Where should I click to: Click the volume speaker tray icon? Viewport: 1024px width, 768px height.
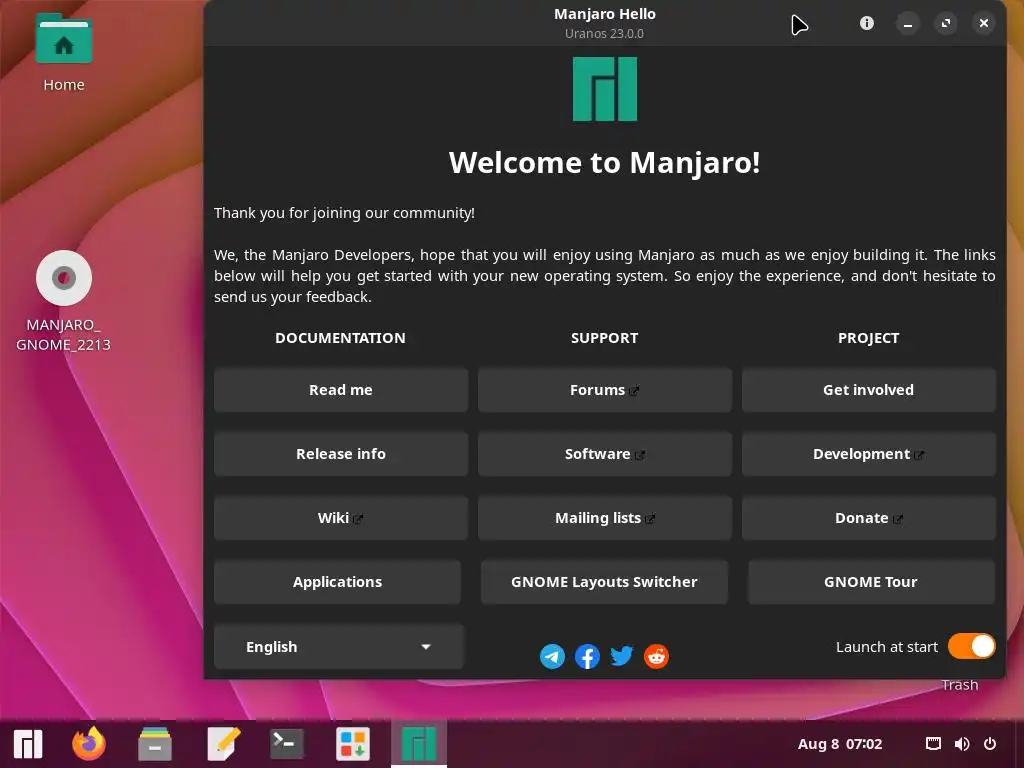[x=962, y=744]
